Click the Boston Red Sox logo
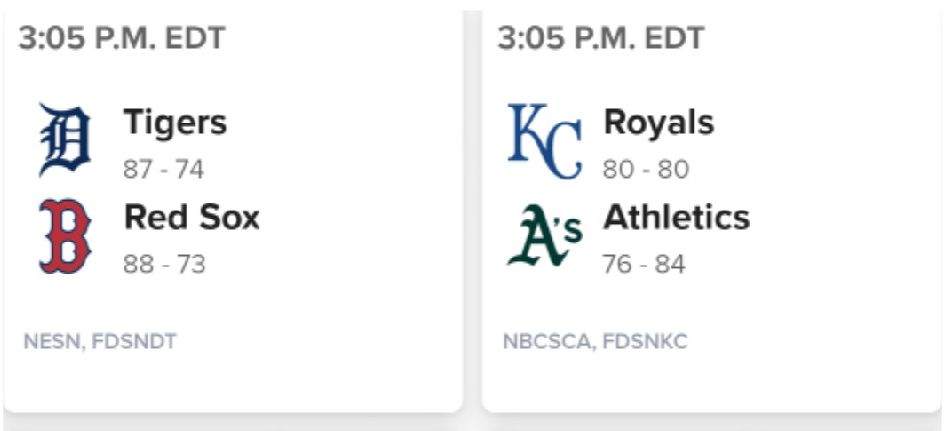Image resolution: width=952 pixels, height=431 pixels. (x=64, y=236)
